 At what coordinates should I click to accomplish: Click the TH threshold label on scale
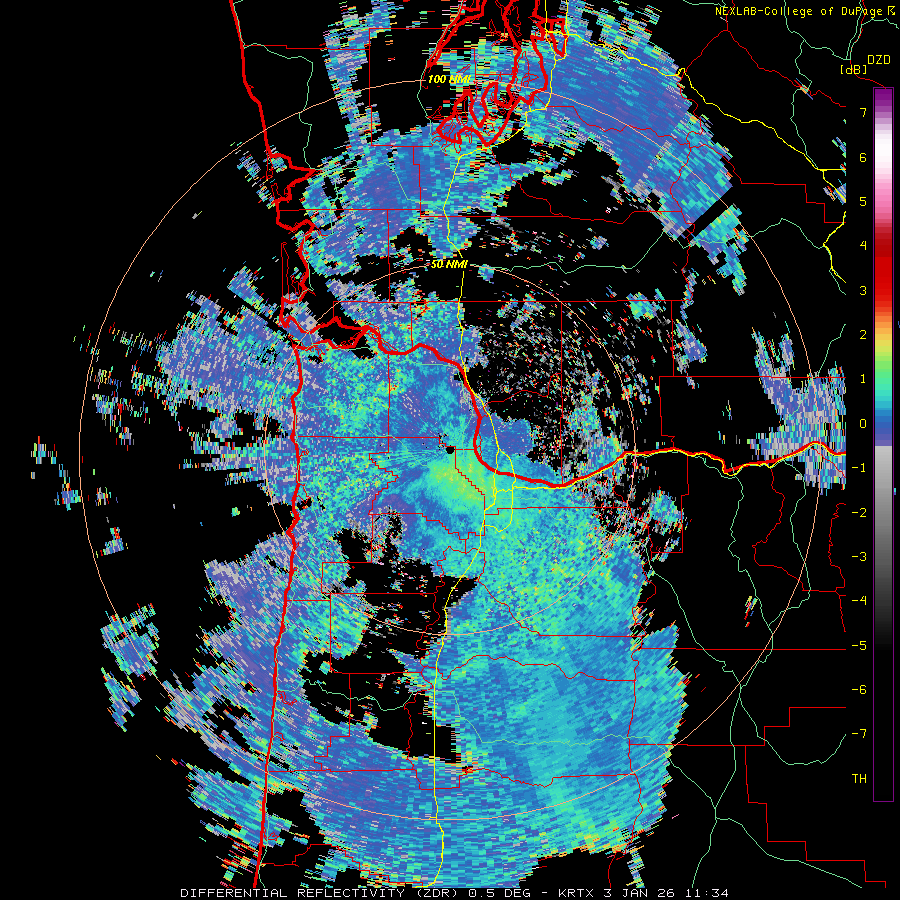click(x=859, y=778)
